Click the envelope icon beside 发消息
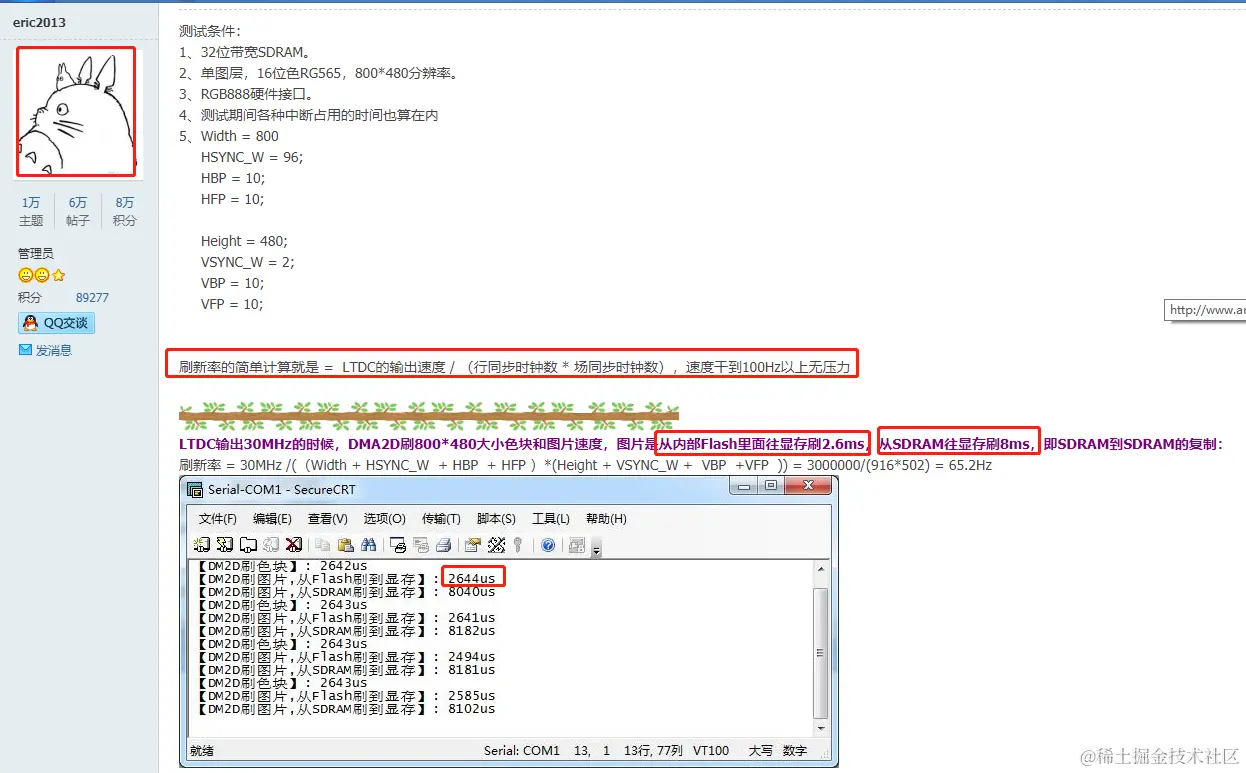 [x=26, y=350]
